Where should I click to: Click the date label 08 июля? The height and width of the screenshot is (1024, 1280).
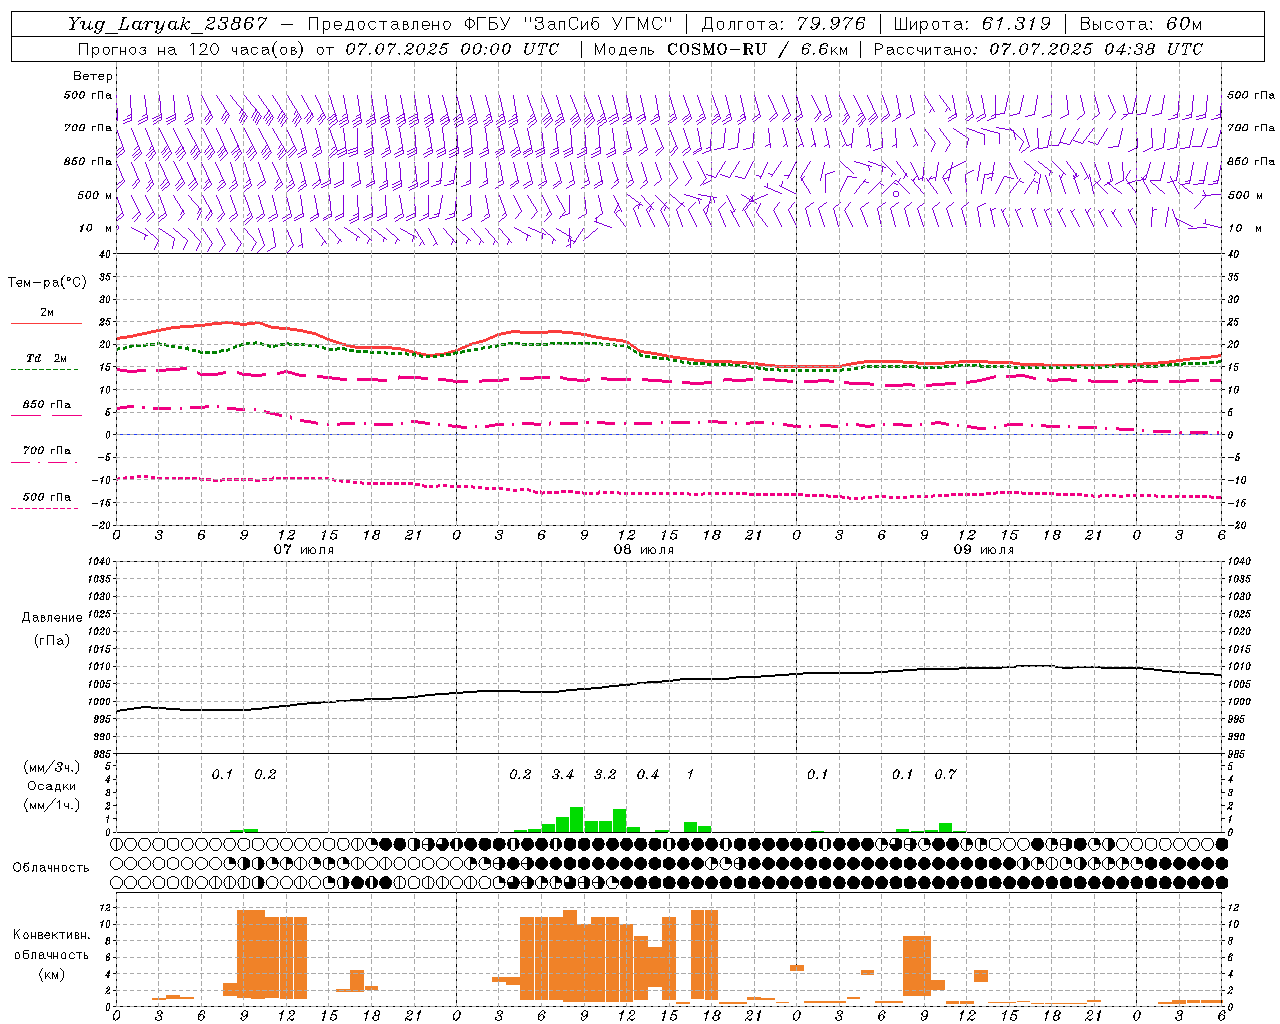tap(644, 550)
